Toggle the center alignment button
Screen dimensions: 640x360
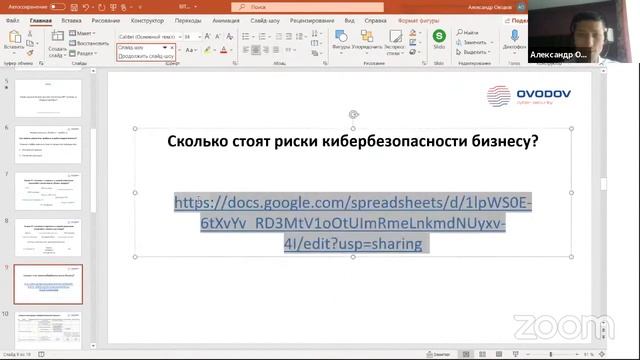[x=256, y=50]
